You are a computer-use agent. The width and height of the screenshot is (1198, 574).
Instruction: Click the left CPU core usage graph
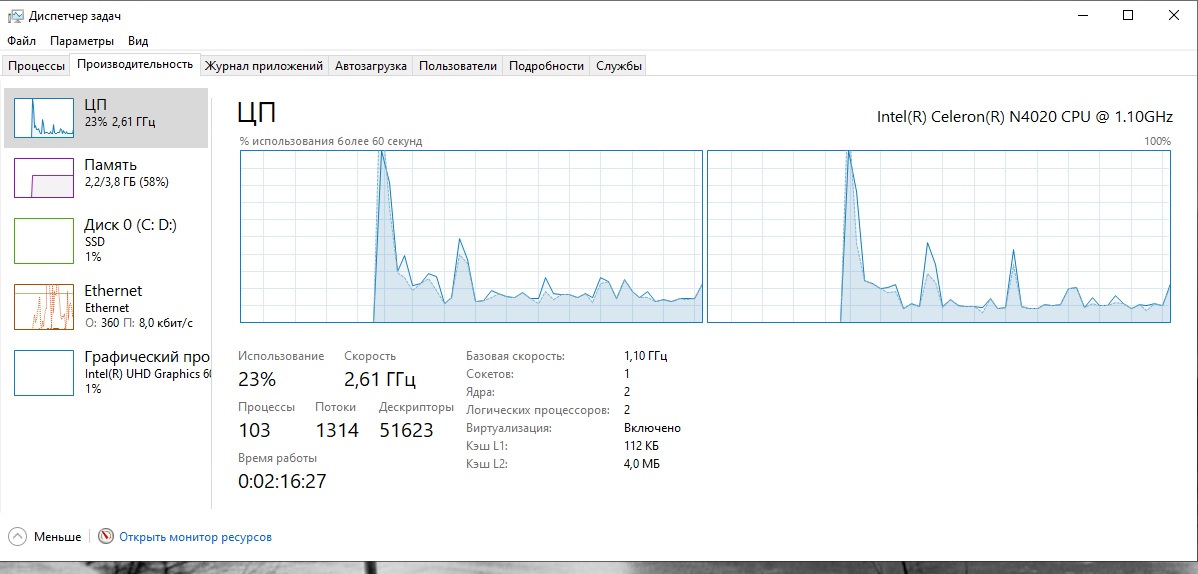click(471, 237)
